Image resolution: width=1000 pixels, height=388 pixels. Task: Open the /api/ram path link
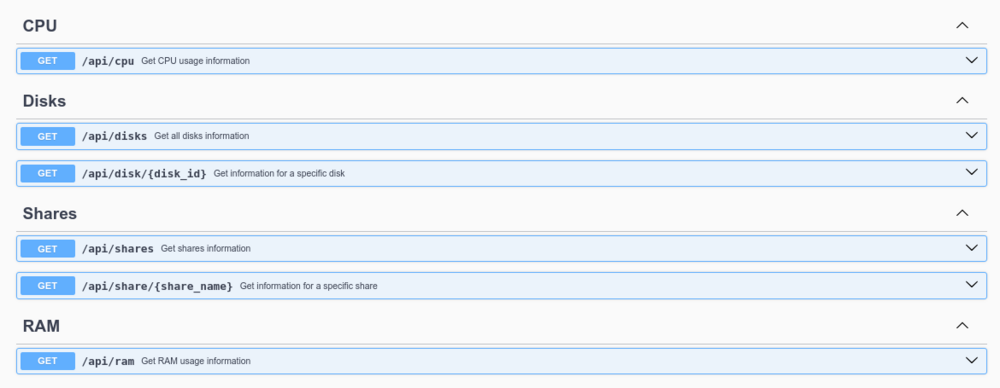tap(108, 361)
